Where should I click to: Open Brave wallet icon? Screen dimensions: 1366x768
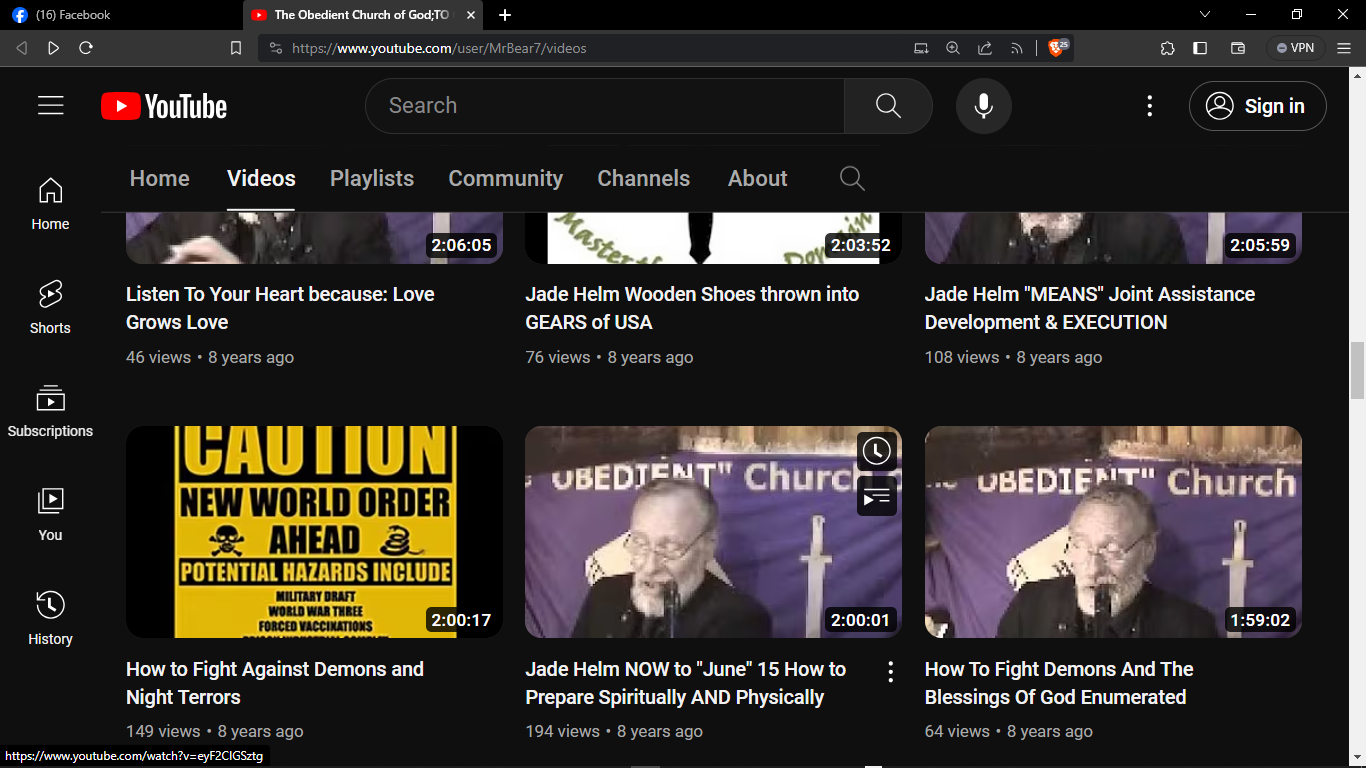click(1238, 48)
